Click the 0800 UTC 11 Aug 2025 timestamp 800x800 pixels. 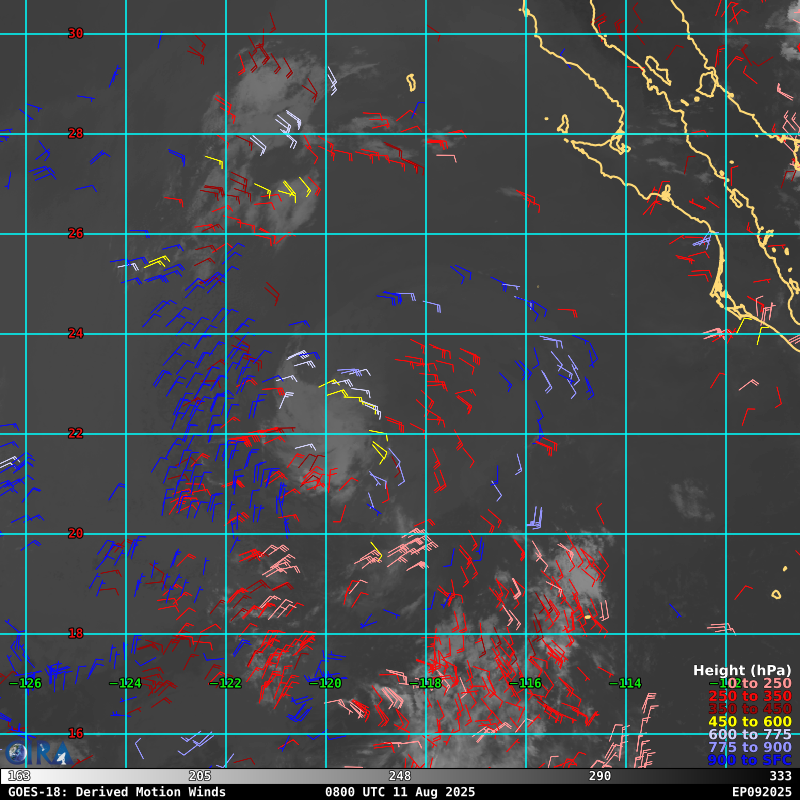click(400, 792)
